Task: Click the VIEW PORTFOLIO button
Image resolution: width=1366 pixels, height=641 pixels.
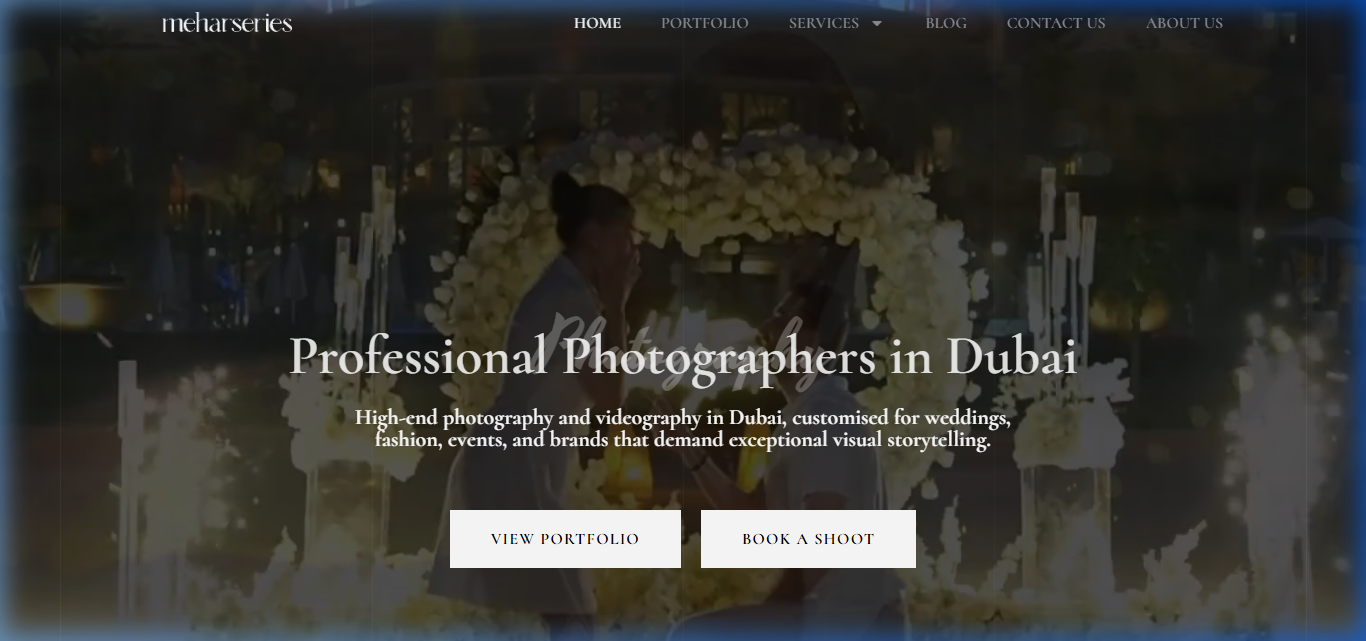Action: point(565,539)
